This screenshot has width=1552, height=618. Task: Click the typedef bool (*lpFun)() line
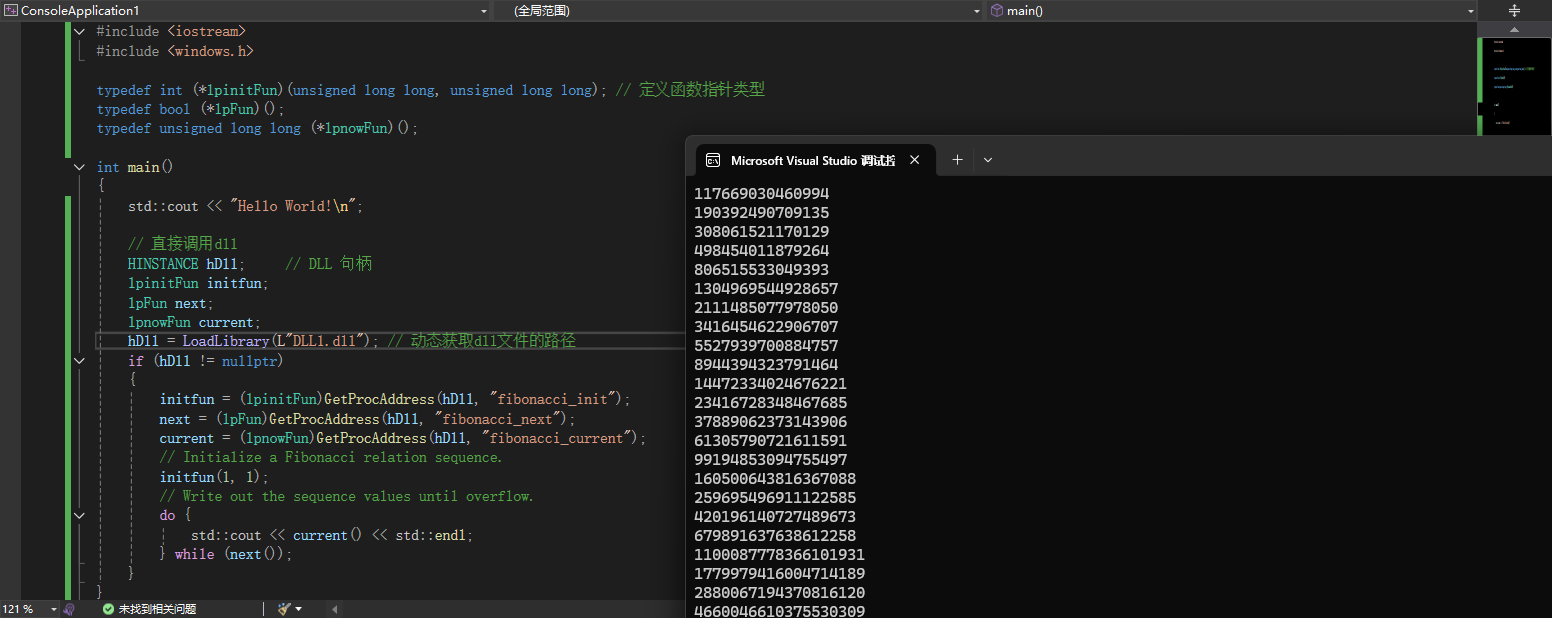(191, 109)
